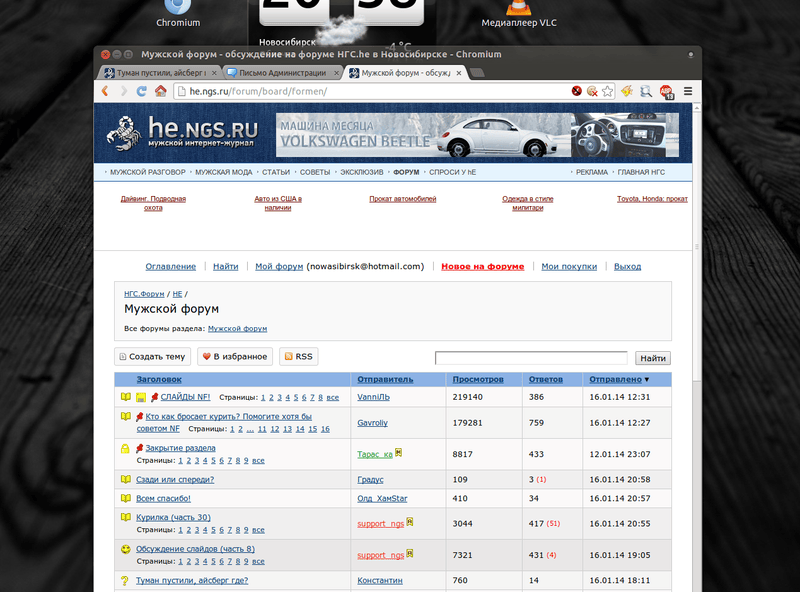The width and height of the screenshot is (800, 592).
Task: Open user profile Олд_ХамStar
Action: click(x=382, y=498)
